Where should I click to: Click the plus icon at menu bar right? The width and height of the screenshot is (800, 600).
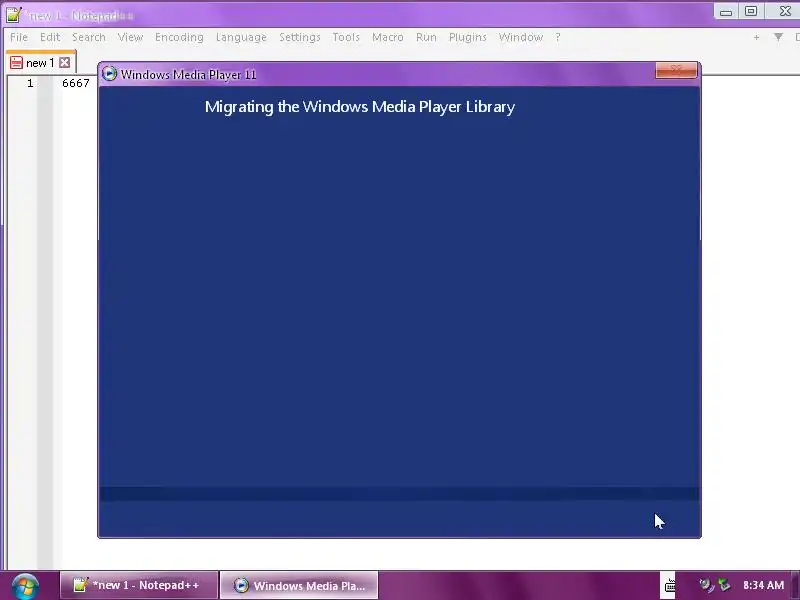[756, 37]
